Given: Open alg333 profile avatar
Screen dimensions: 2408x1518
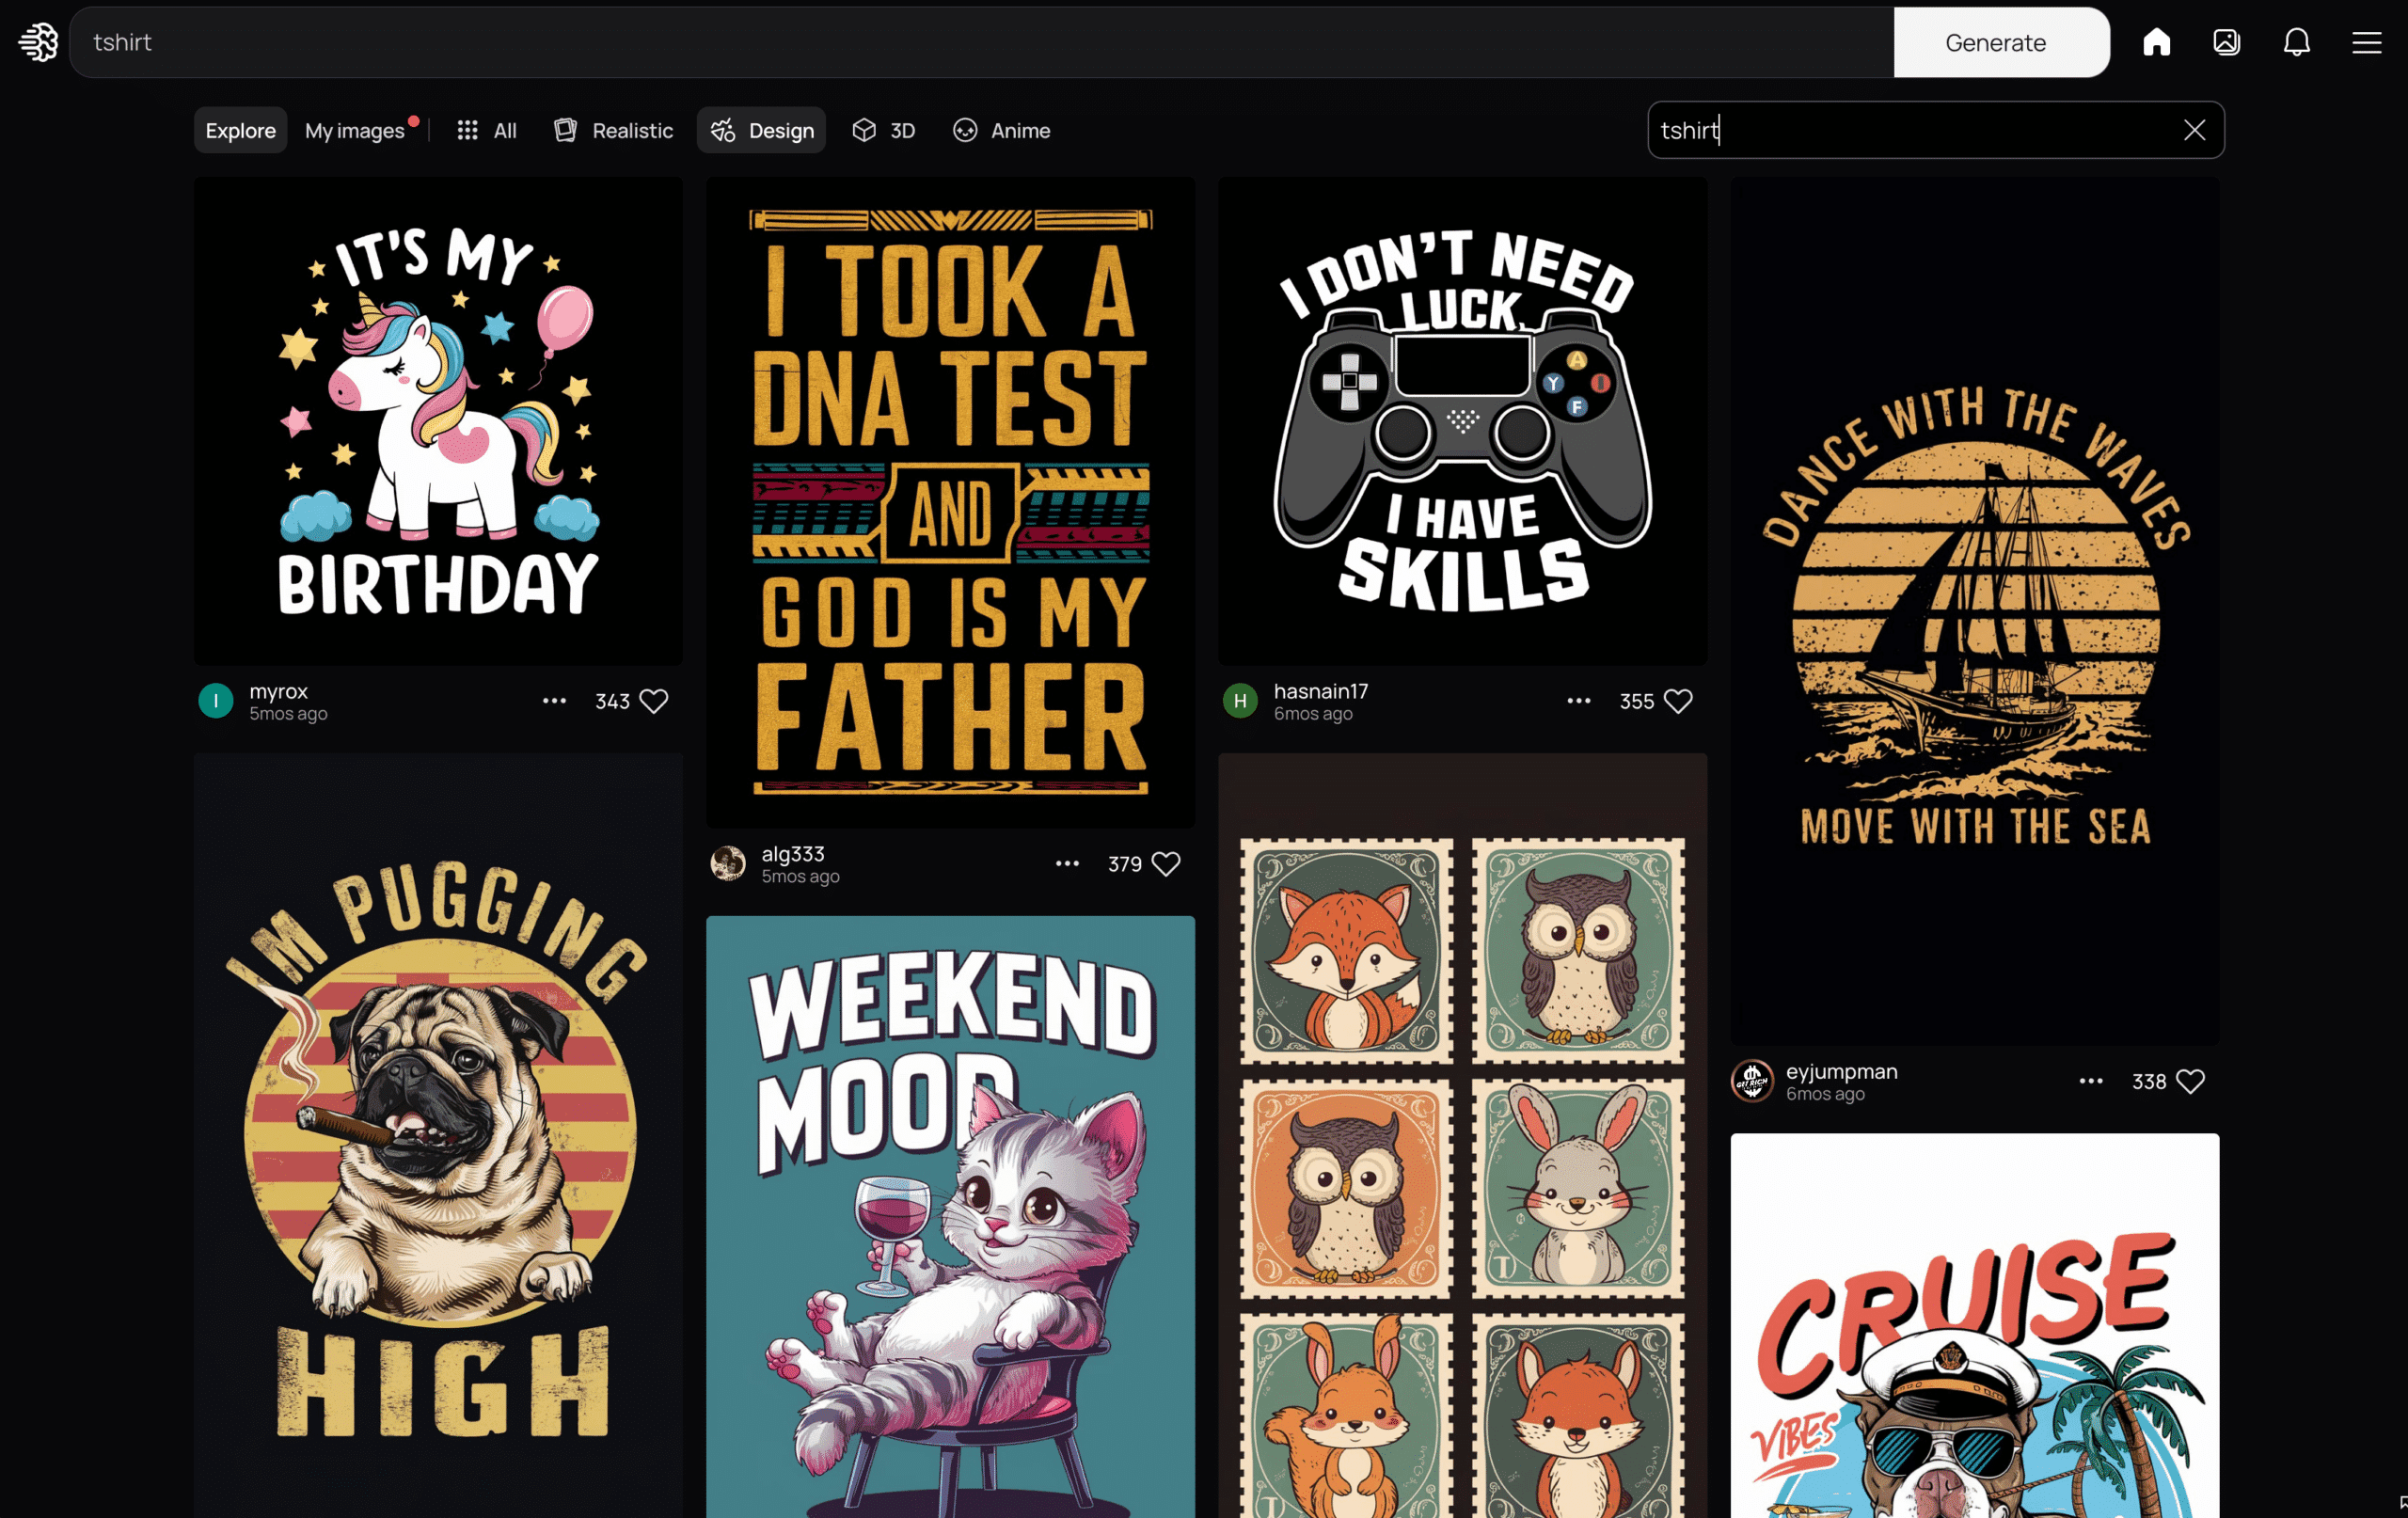Looking at the screenshot, I should [x=728, y=863].
